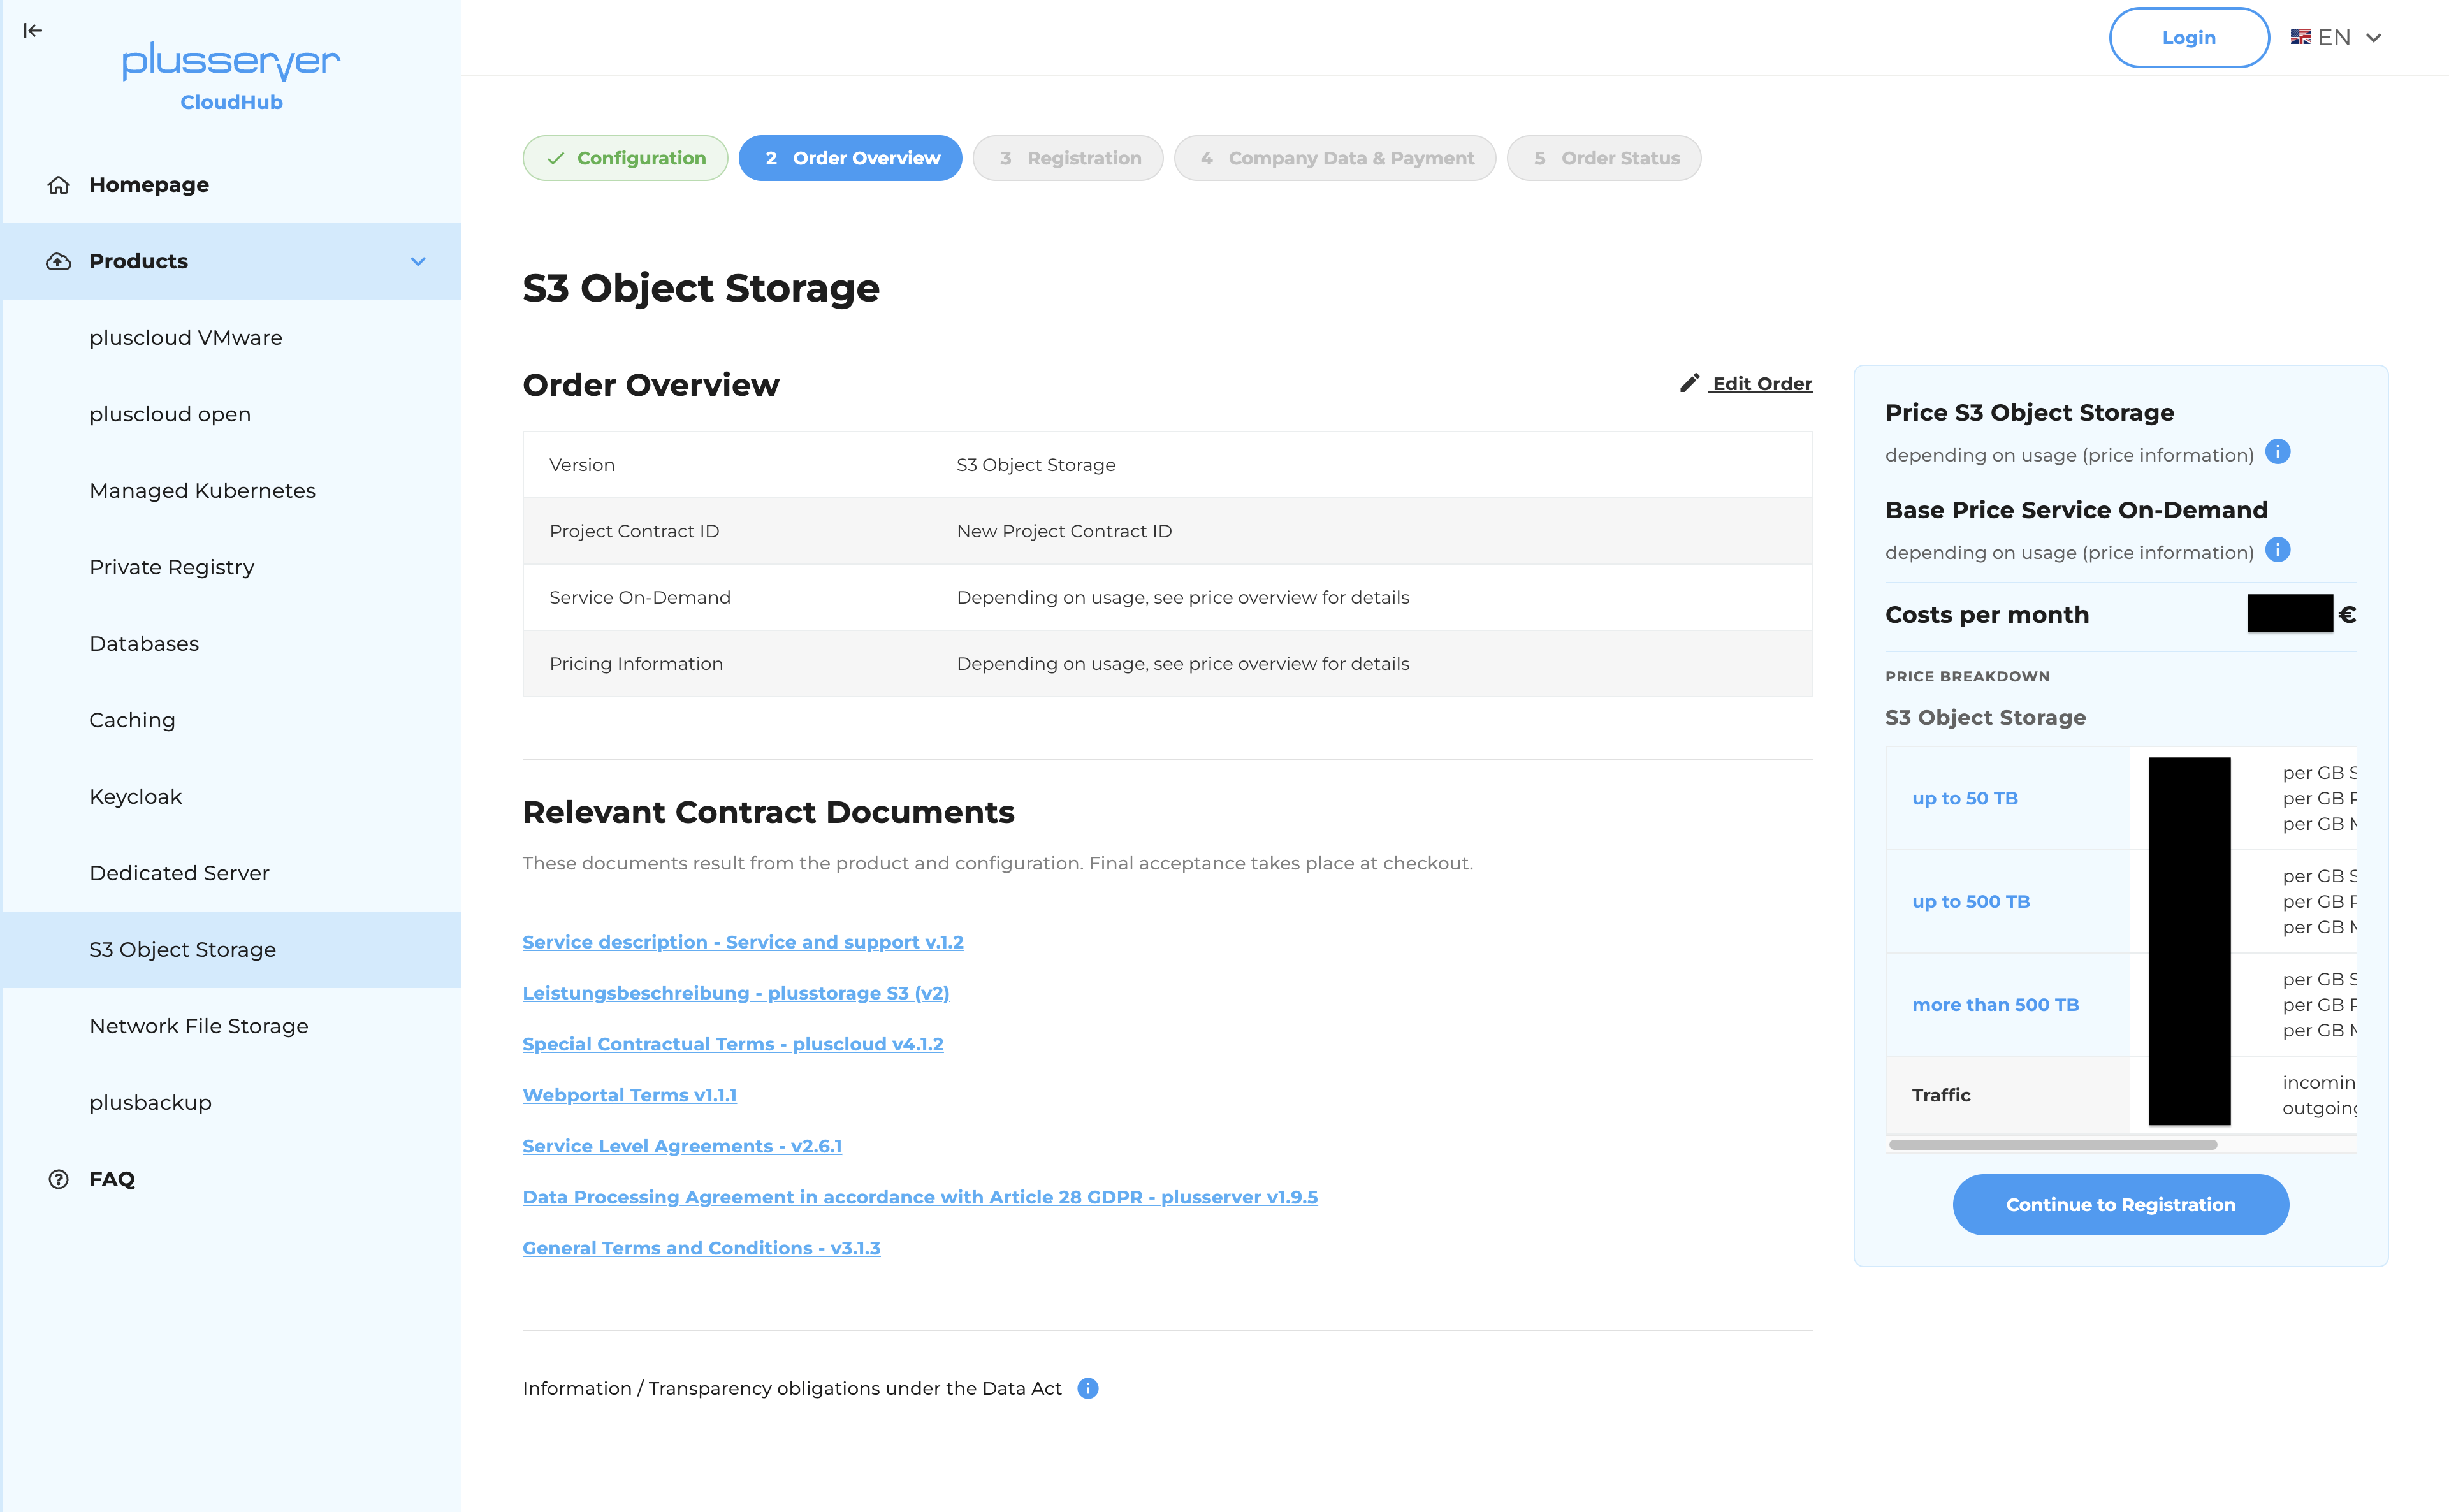Screen dimensions: 2449x1512
Task: Click price breakdown horizontal scrollbar
Action: click(x=2053, y=1144)
